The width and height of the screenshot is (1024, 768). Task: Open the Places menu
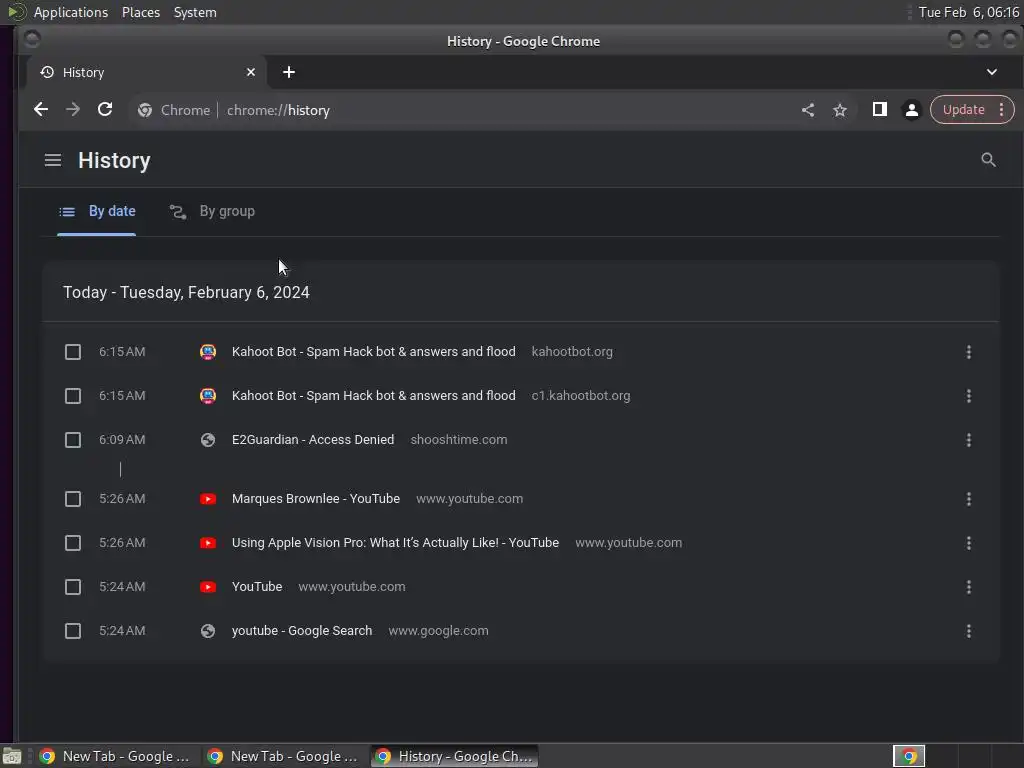(140, 12)
